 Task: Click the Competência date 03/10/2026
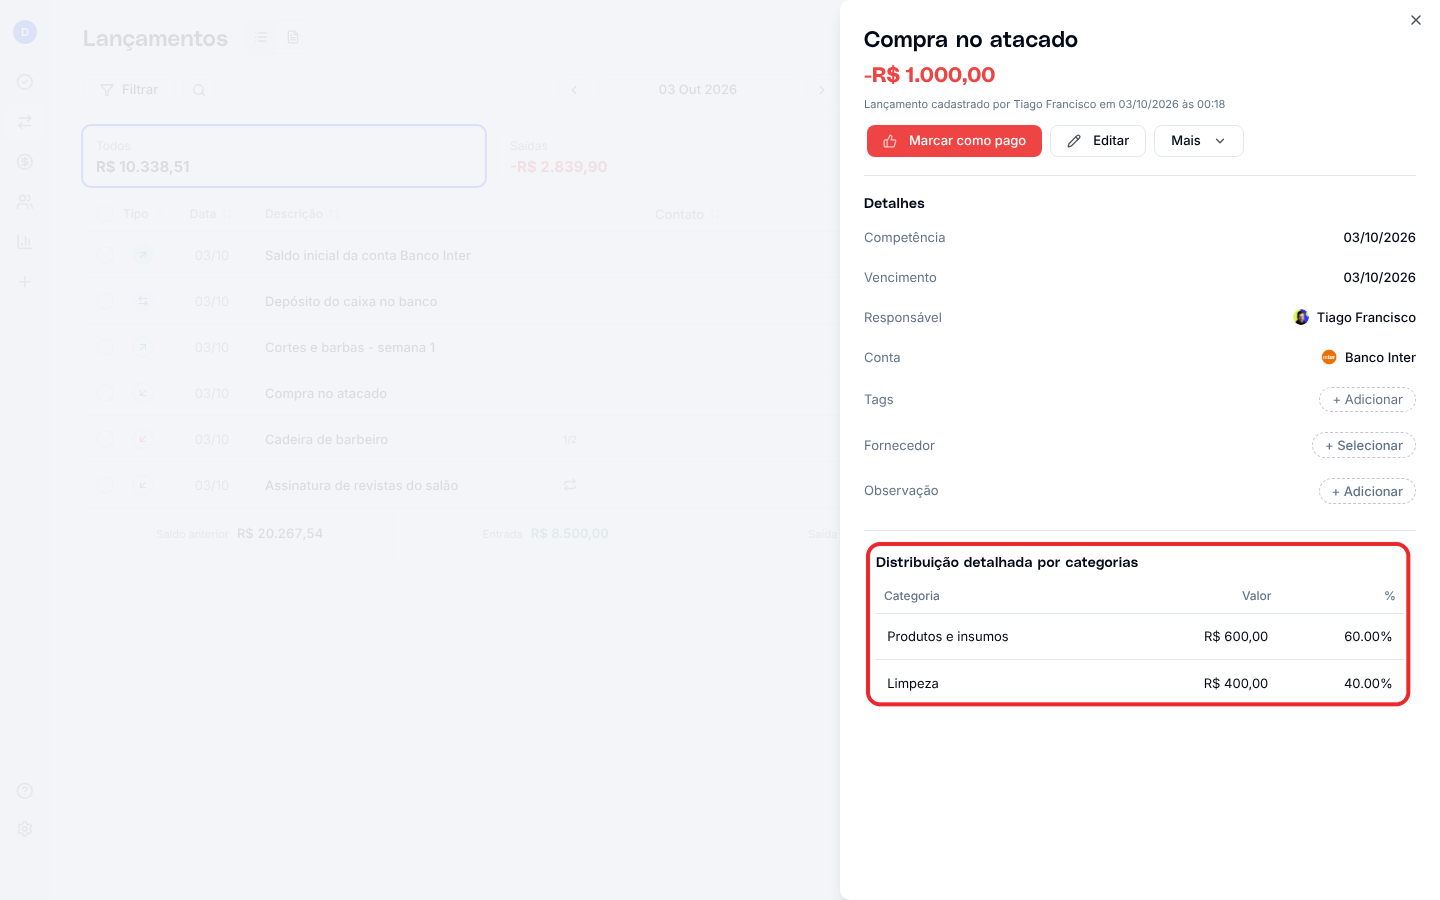click(1379, 238)
